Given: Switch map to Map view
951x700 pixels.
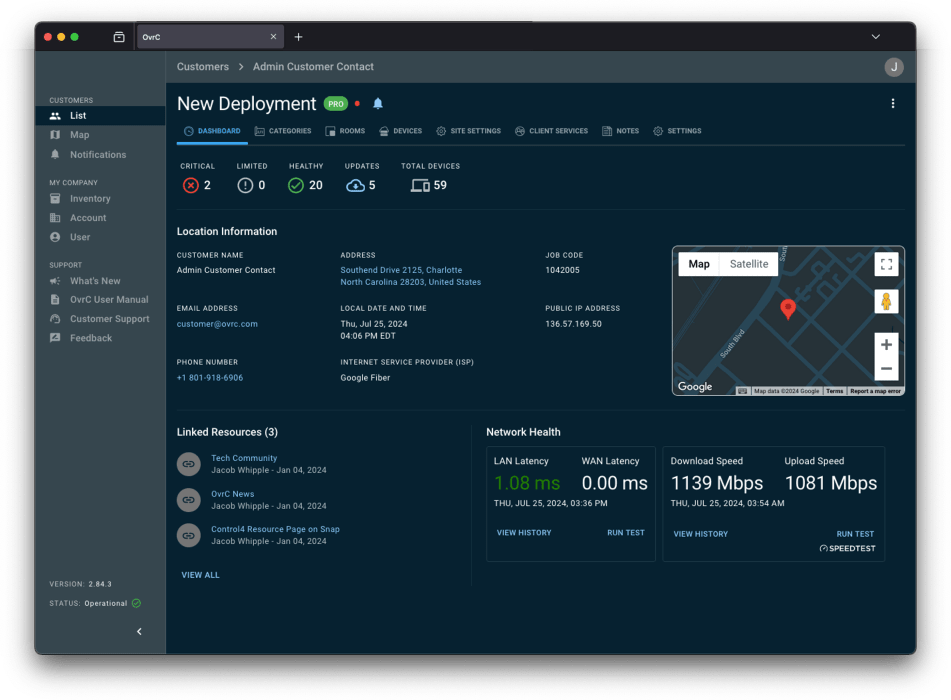Looking at the screenshot, I should [x=699, y=264].
